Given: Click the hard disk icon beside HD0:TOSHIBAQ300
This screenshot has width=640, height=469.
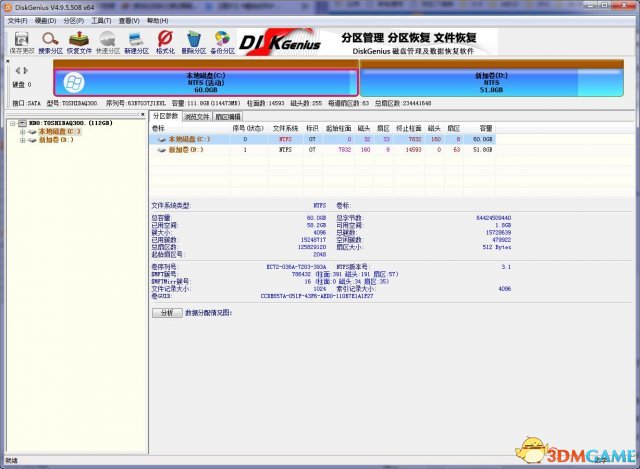Looking at the screenshot, I should [x=22, y=123].
